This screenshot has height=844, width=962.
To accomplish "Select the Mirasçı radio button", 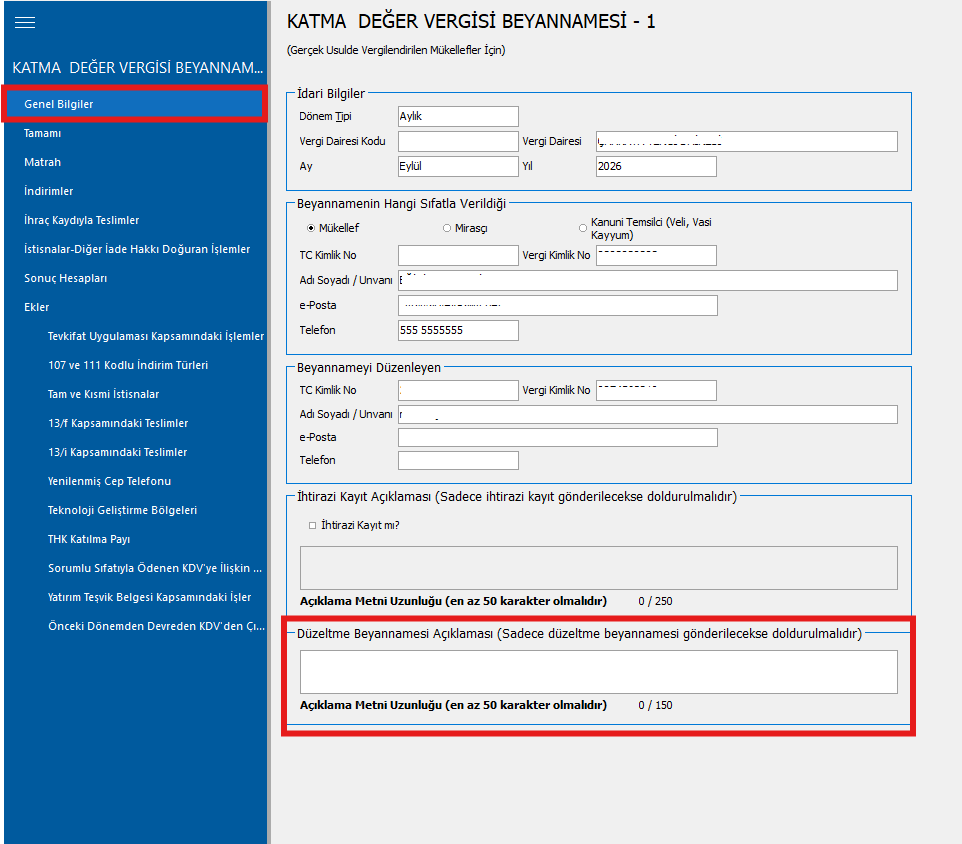I will tap(447, 228).
